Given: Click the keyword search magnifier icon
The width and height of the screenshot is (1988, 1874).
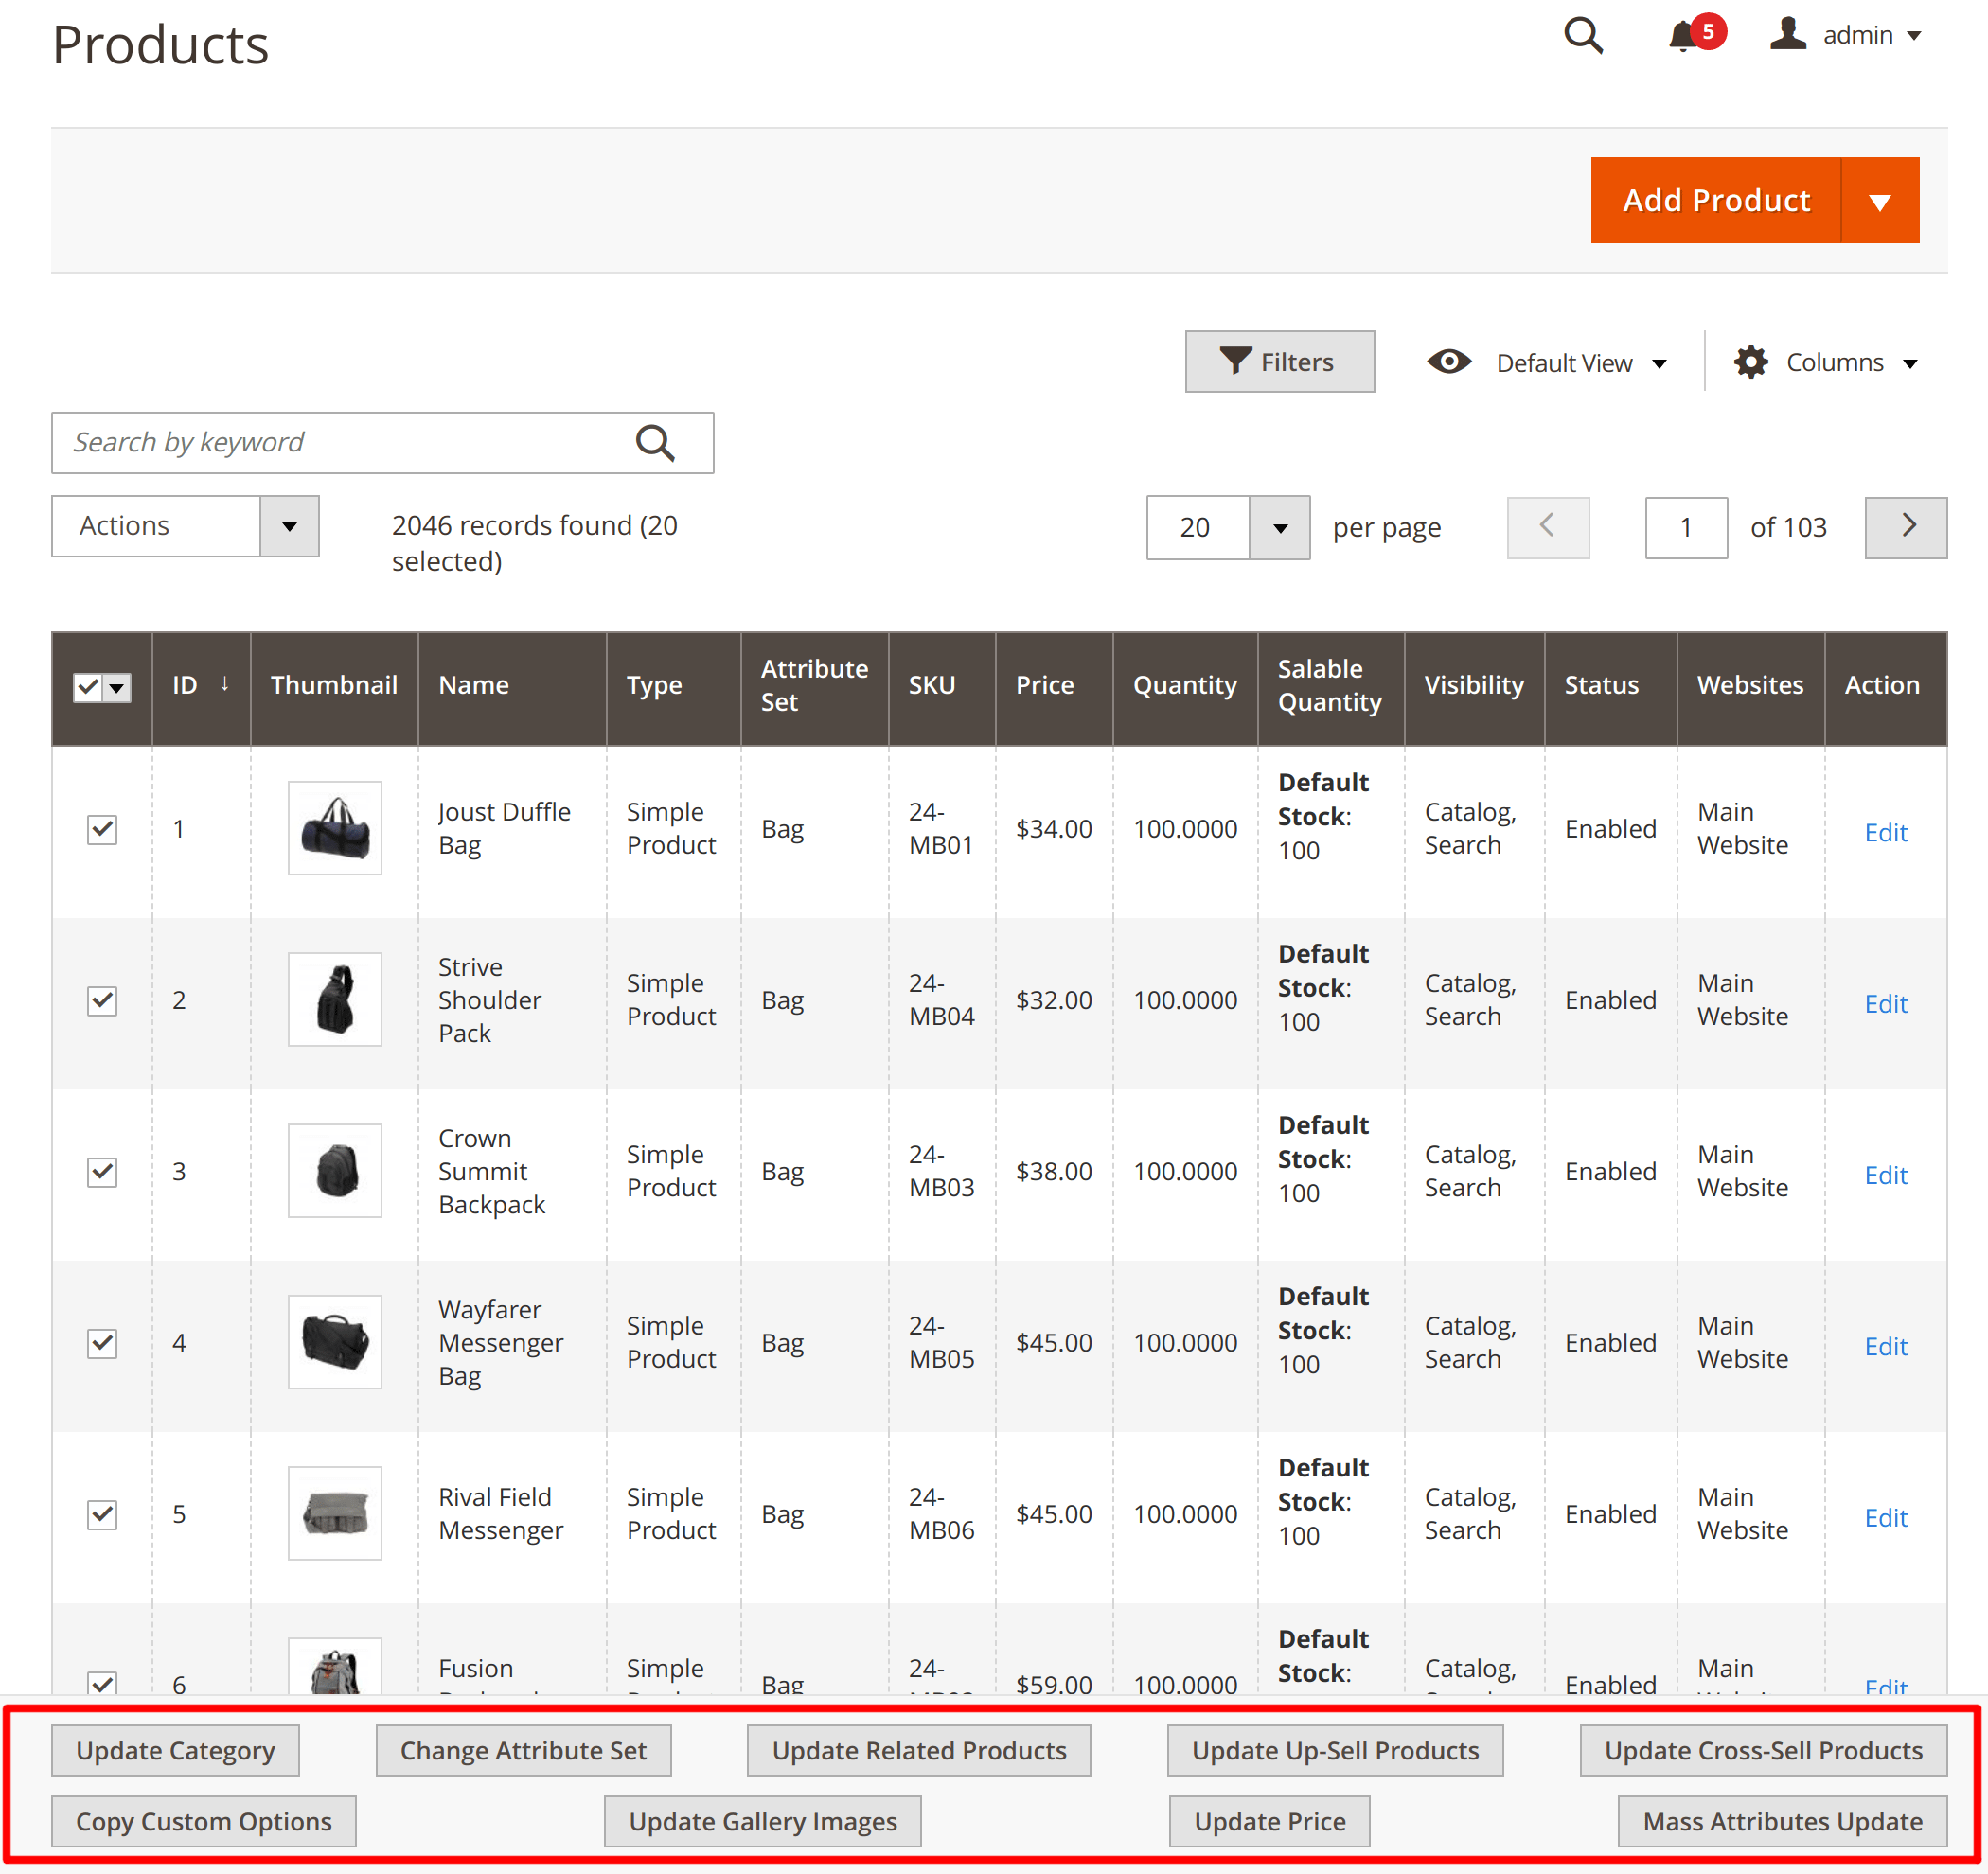Looking at the screenshot, I should point(656,442).
